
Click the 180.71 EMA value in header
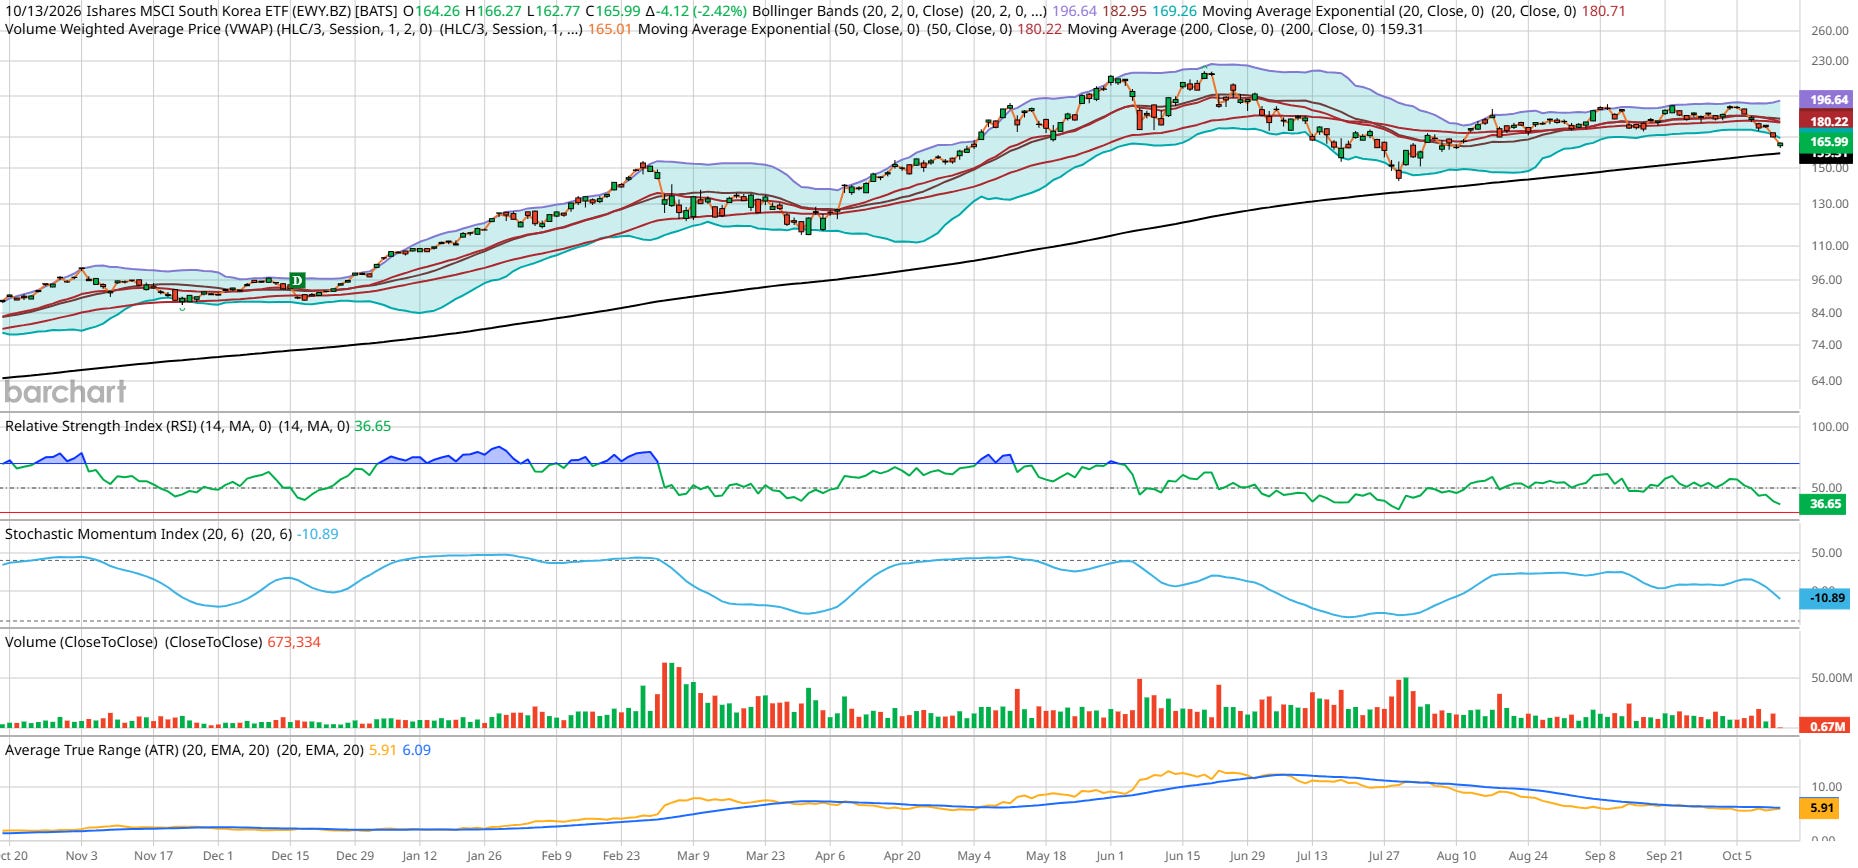[x=1604, y=11]
